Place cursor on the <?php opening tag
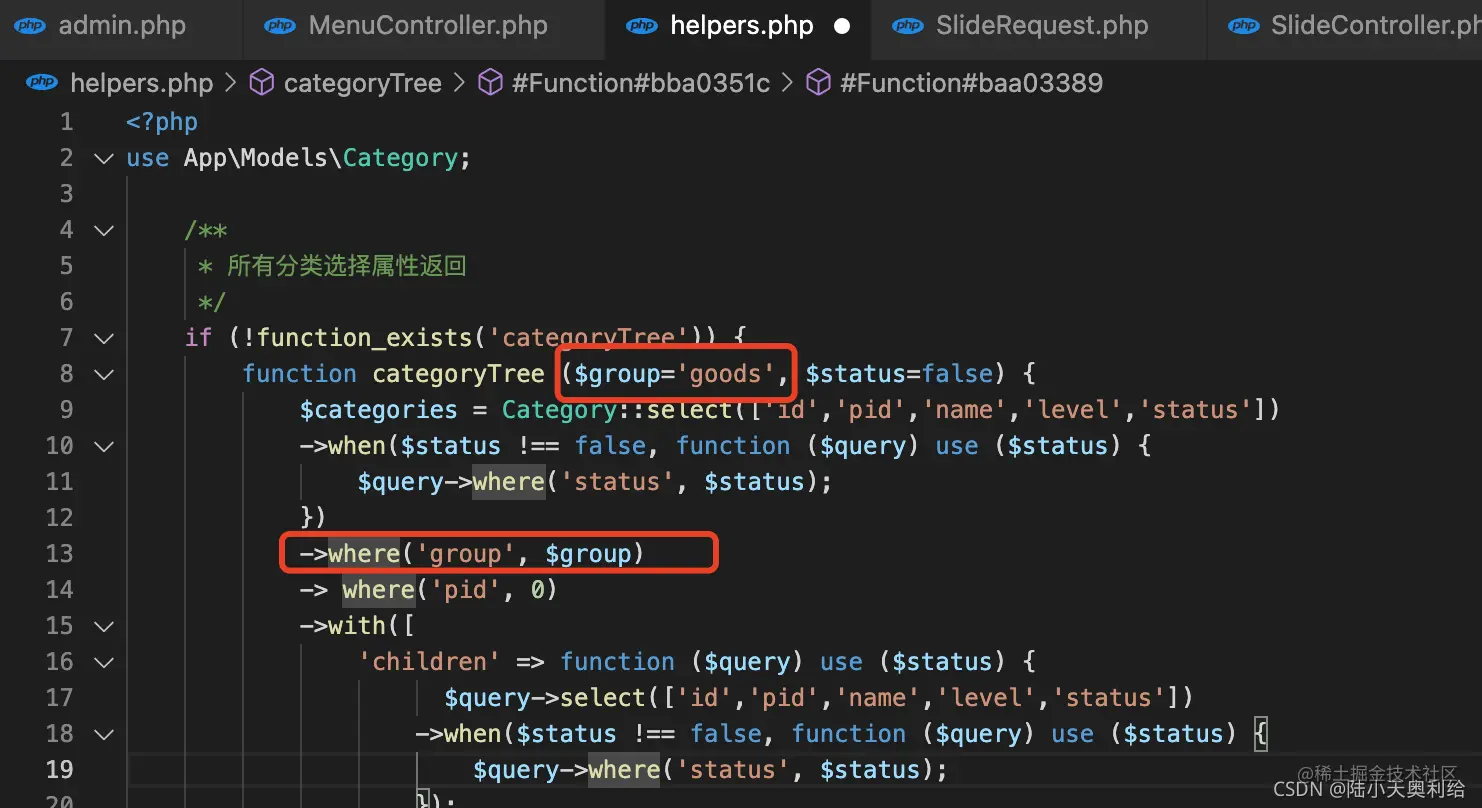Screen dimensions: 1482x808 click(162, 122)
